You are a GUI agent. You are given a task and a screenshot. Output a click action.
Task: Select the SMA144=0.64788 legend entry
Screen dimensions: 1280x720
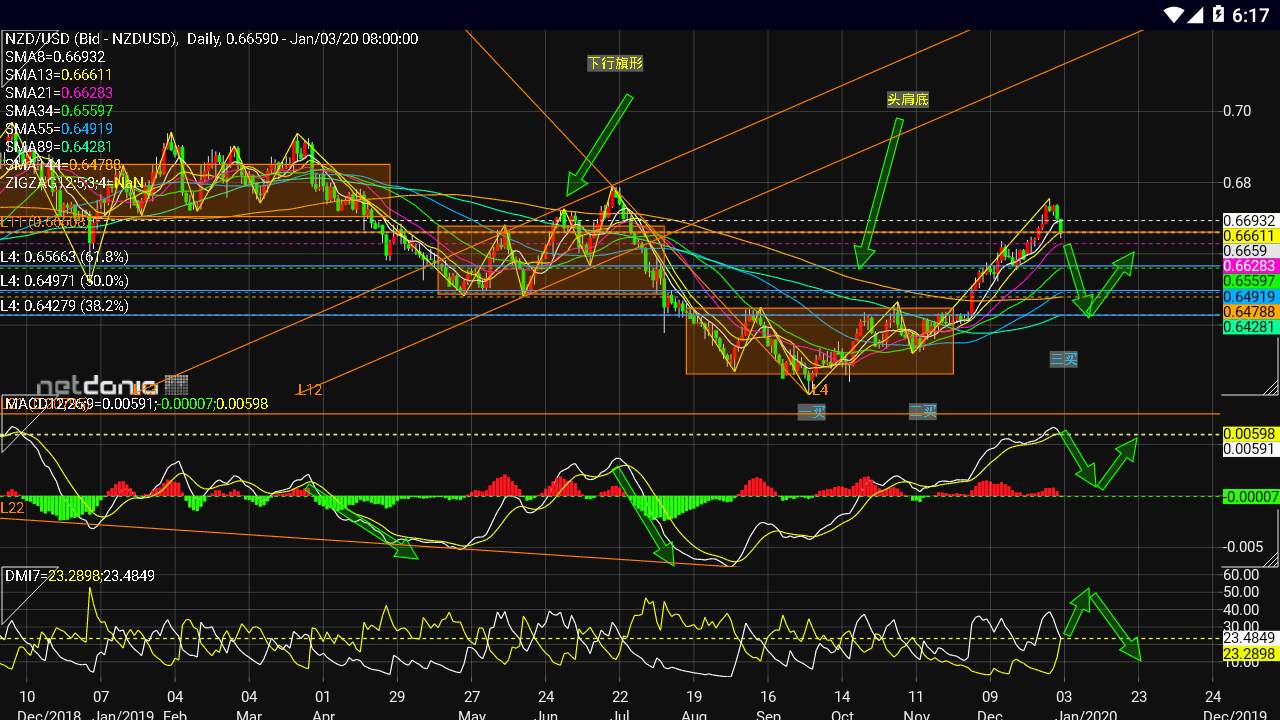coord(63,165)
